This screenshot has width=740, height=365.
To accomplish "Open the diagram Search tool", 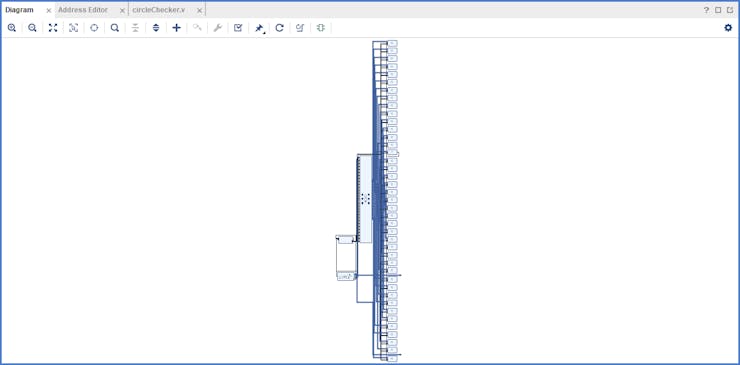I will pyautogui.click(x=115, y=28).
